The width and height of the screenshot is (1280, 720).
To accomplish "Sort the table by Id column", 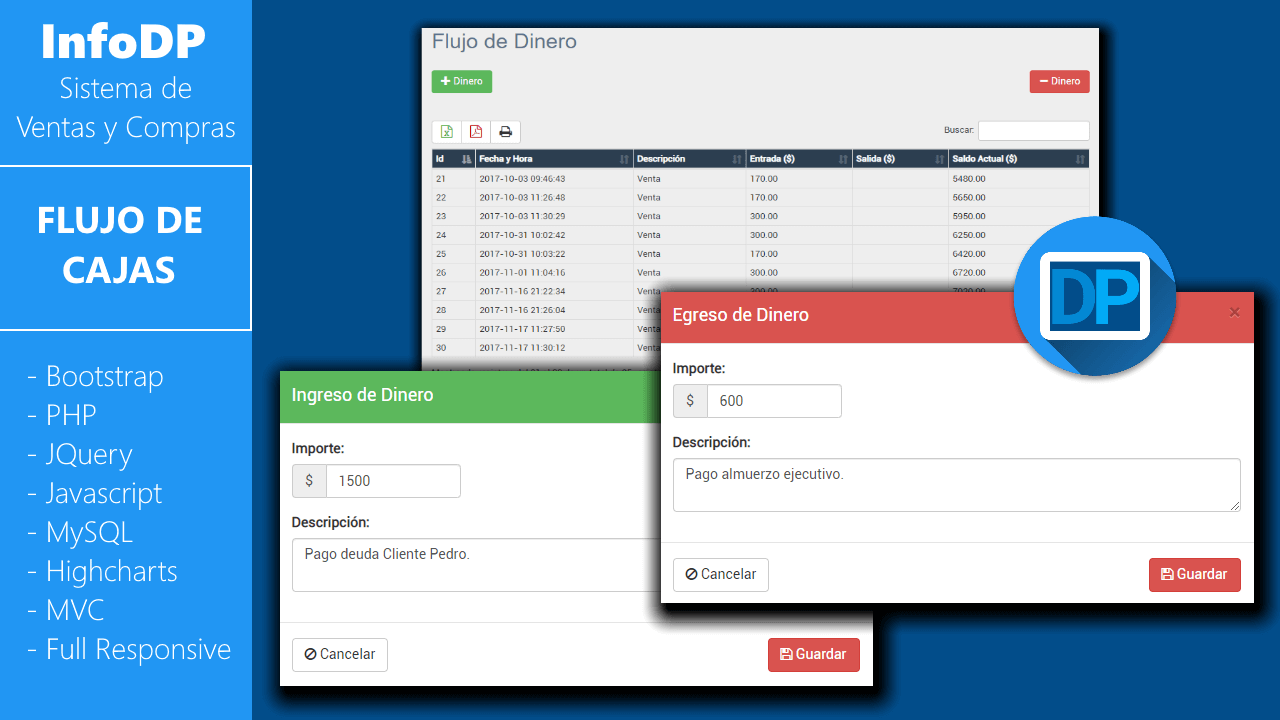I will [453, 159].
